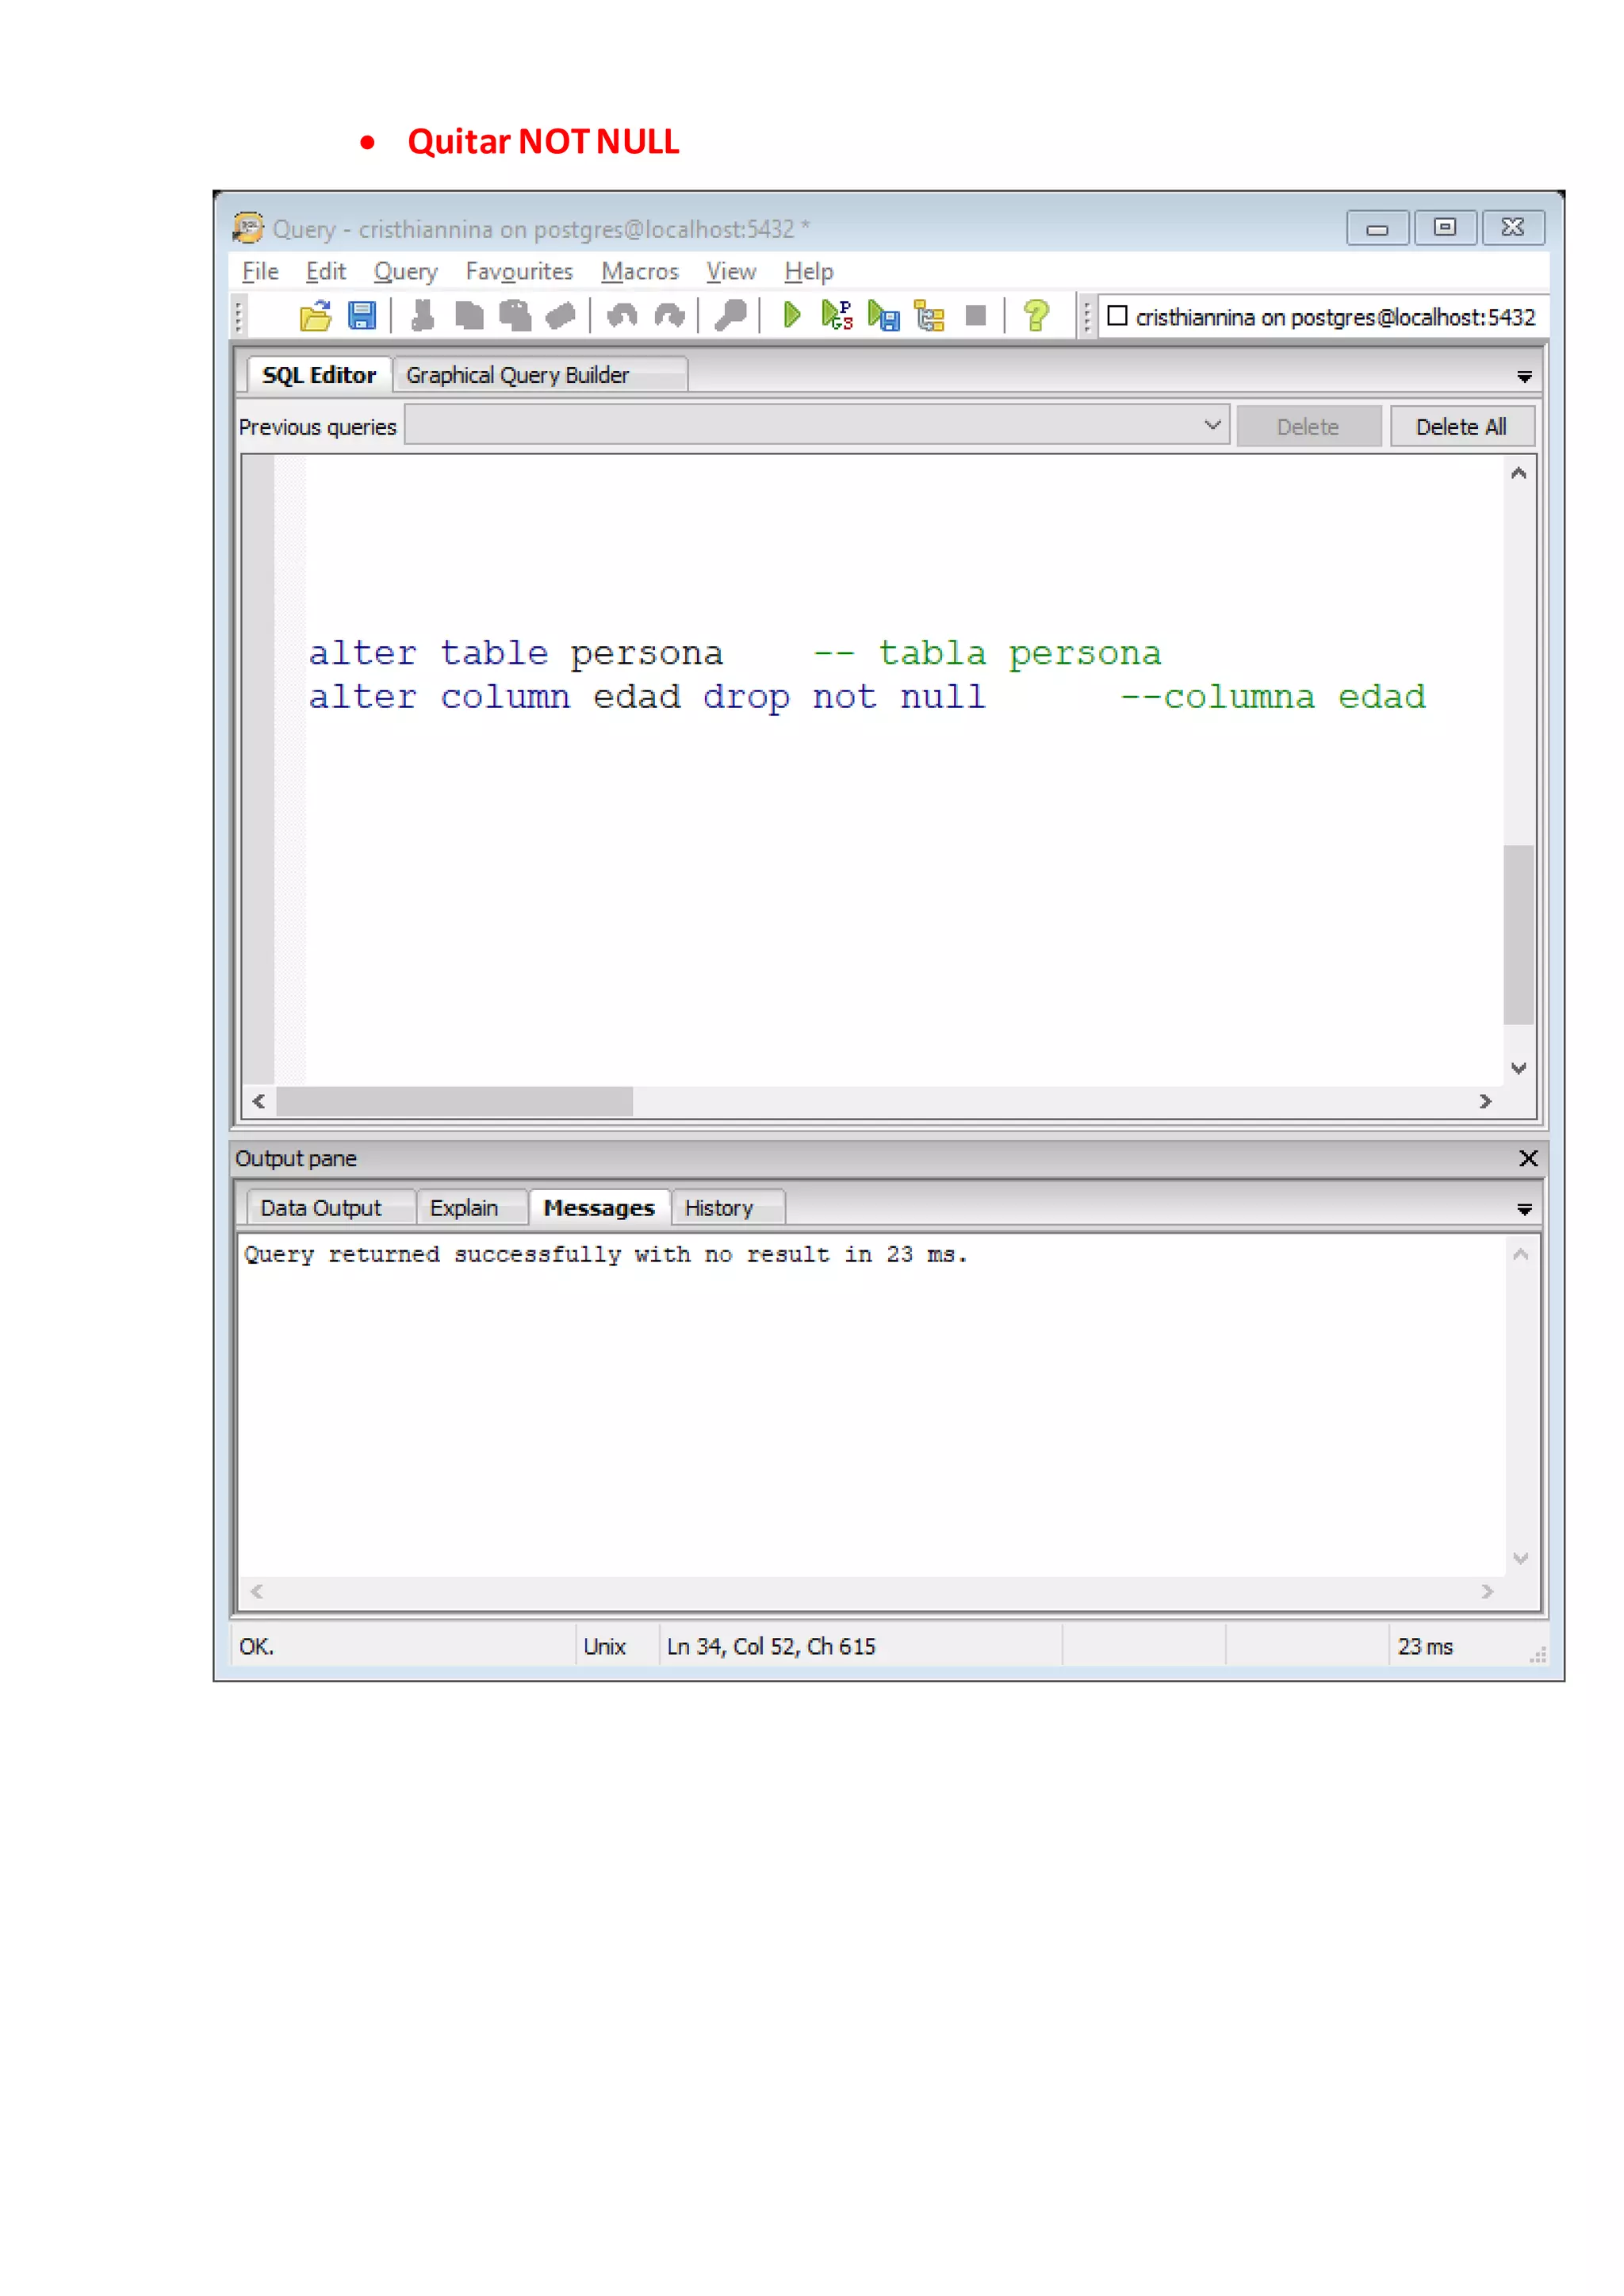
Task: Click editor scroll right arrow
Action: point(1485,1101)
